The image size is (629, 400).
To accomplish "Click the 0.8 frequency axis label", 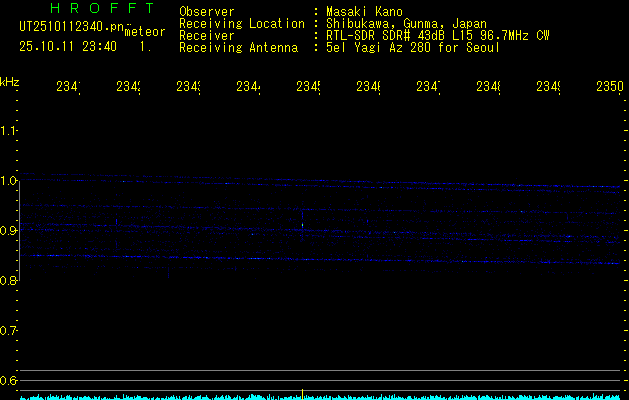I will (9, 281).
